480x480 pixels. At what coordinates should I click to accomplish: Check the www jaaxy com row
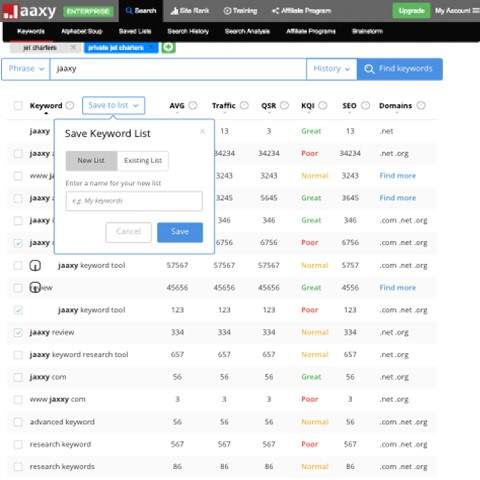pos(18,399)
